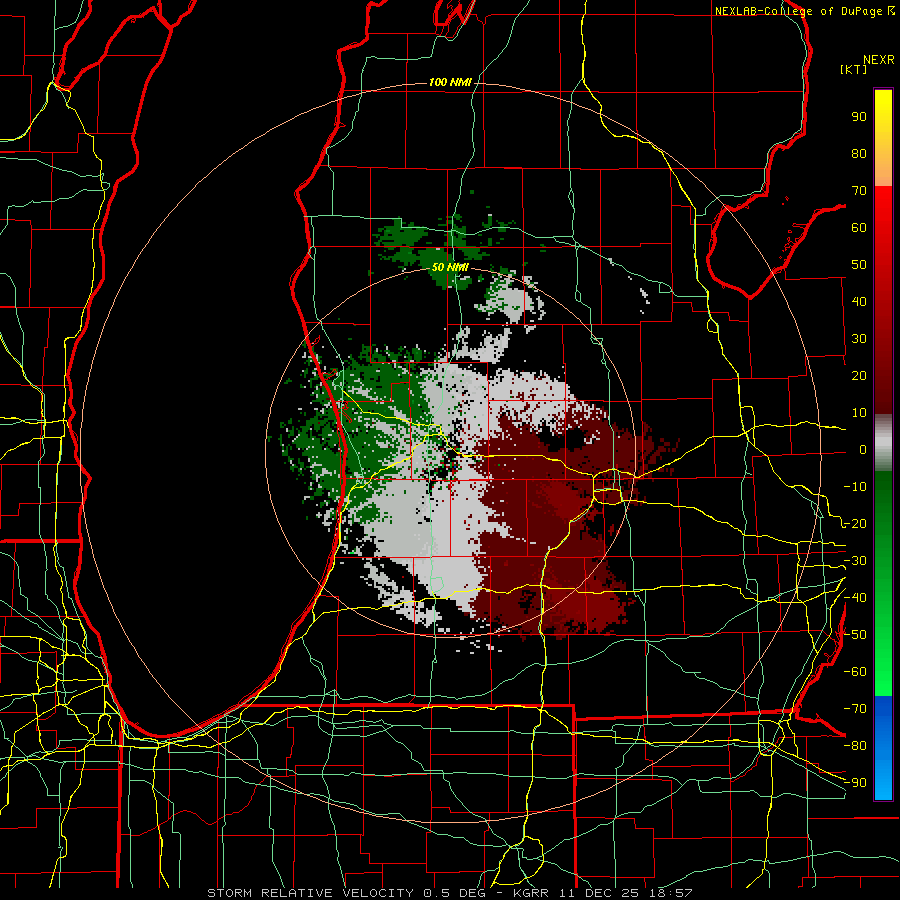This screenshot has height=900, width=900.
Task: Click the "30" value on velocity scale
Action: pos(859,339)
